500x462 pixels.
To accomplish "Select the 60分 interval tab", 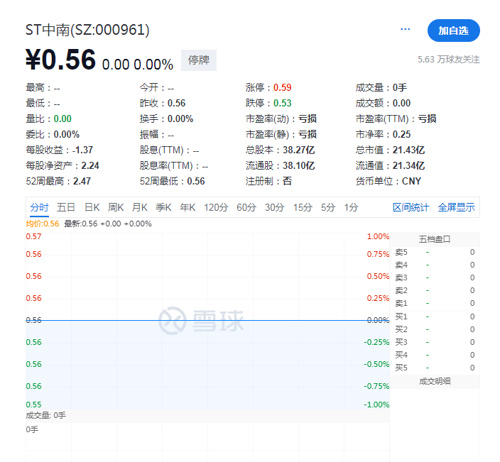I will tap(246, 208).
